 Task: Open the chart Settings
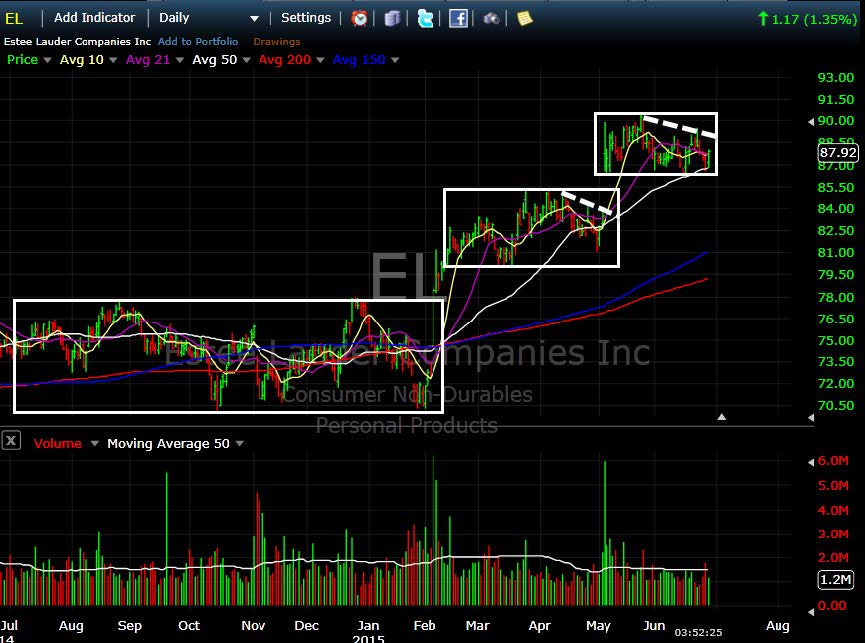(x=306, y=18)
